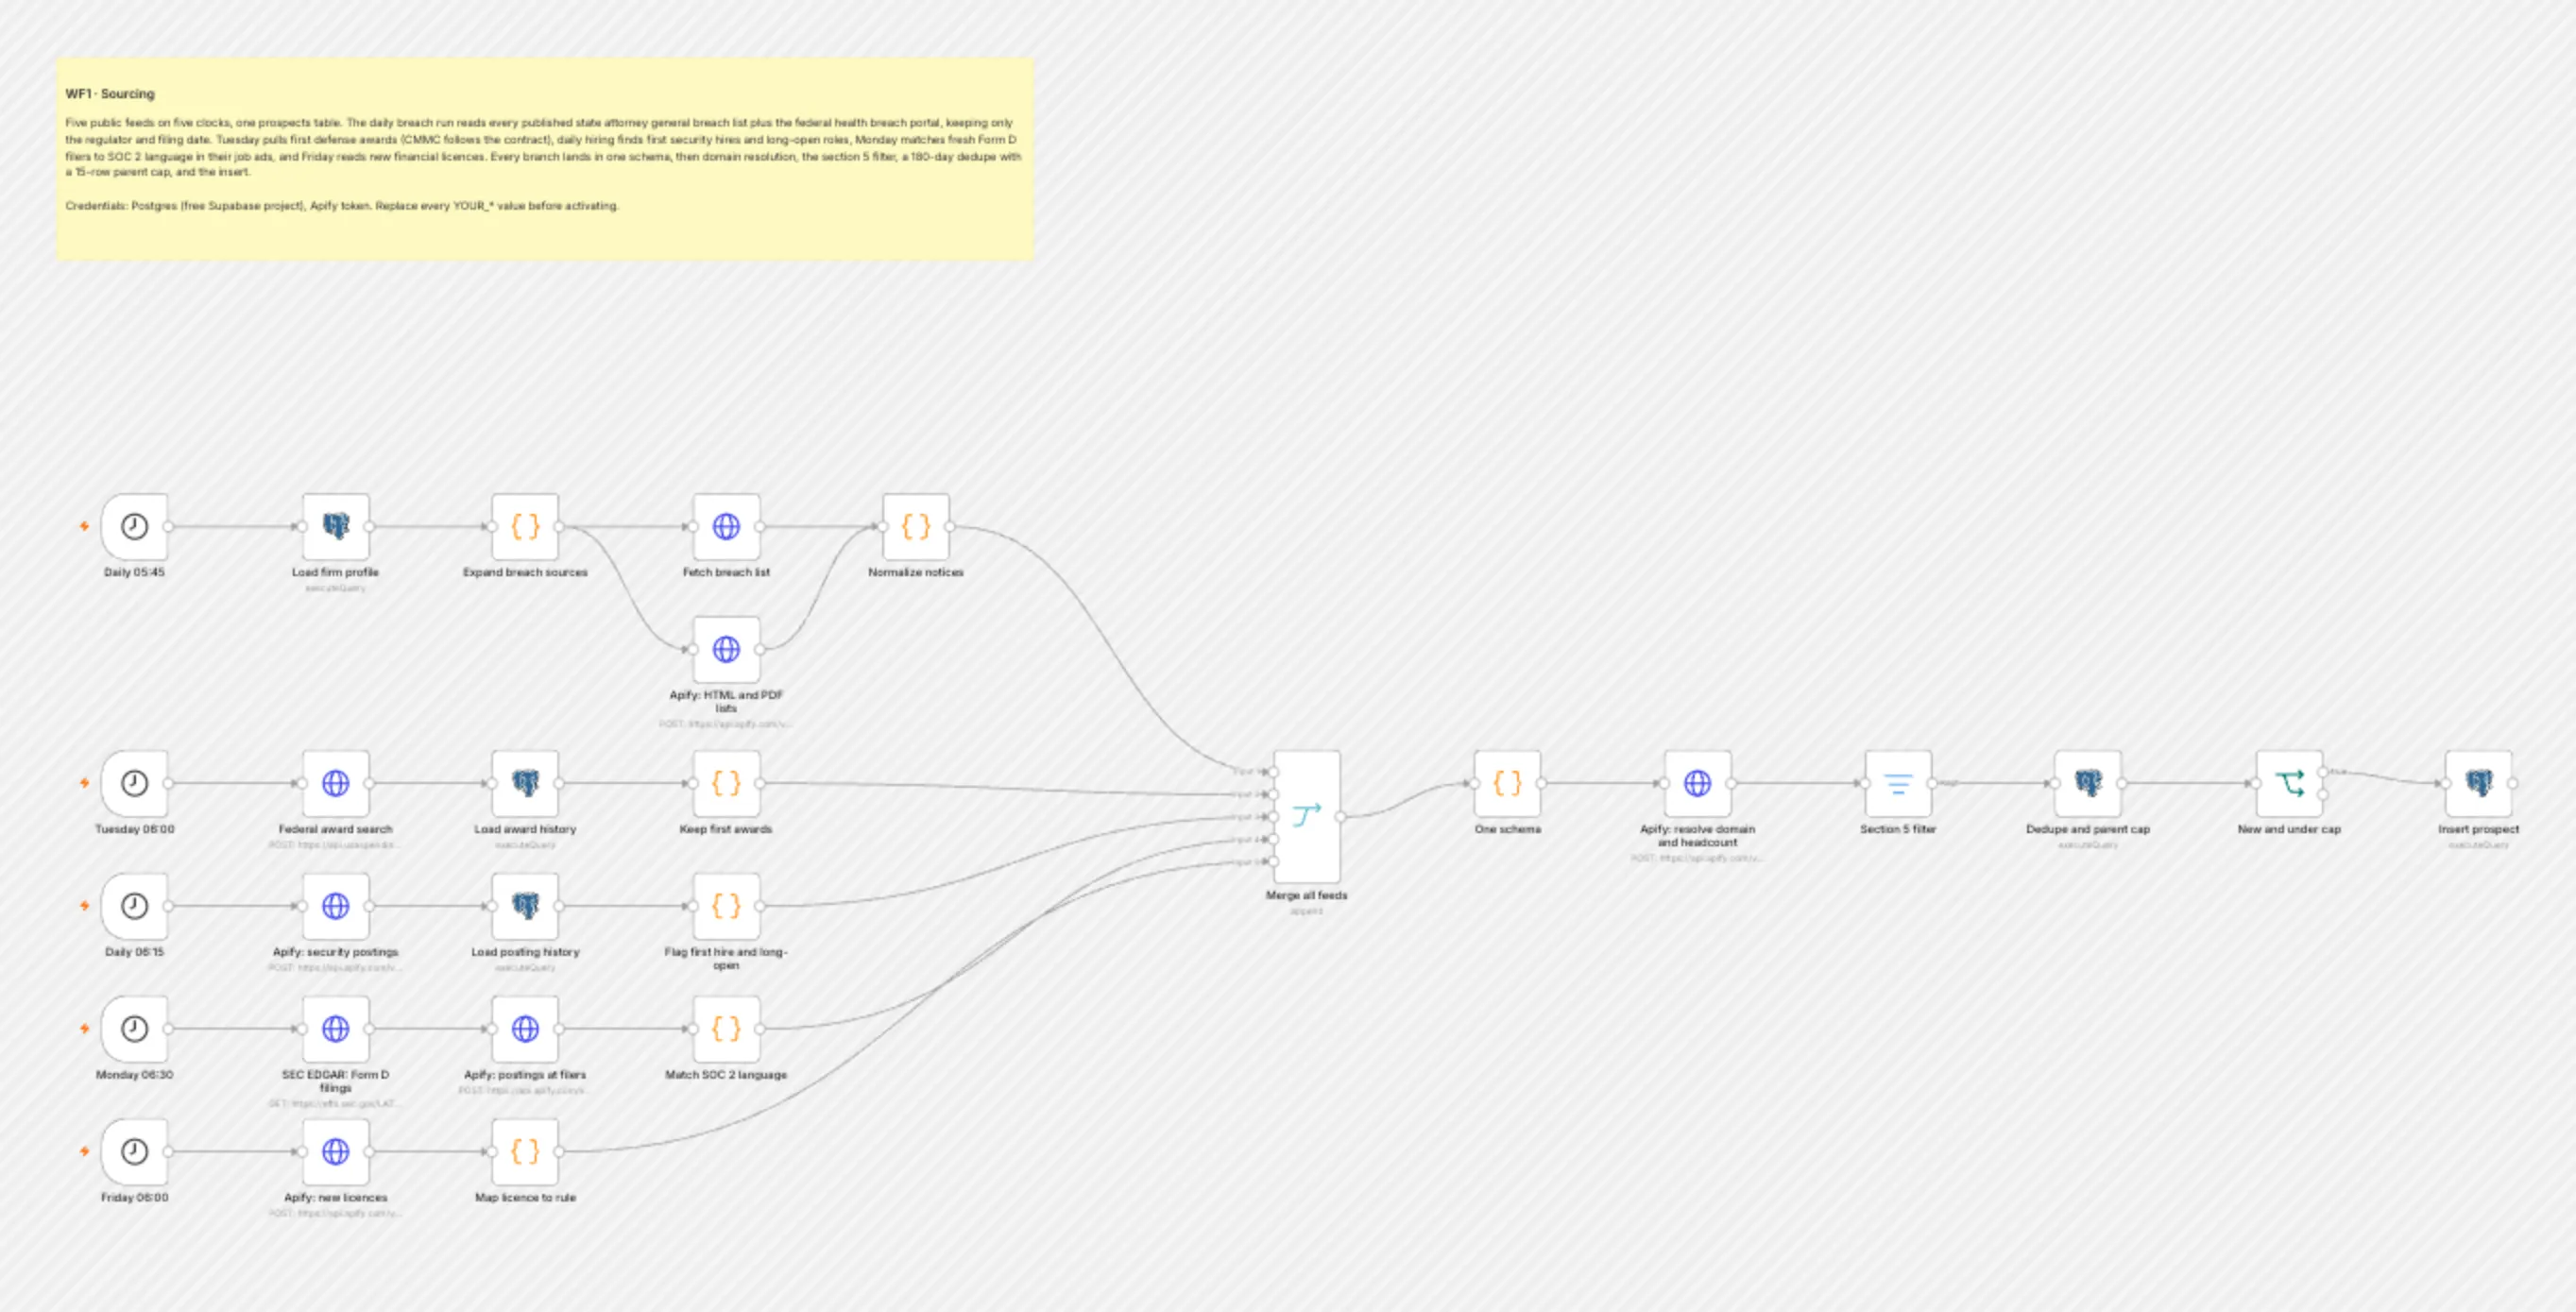
Task: Open Apify: resolve domain and headcount node
Action: click(x=1697, y=783)
